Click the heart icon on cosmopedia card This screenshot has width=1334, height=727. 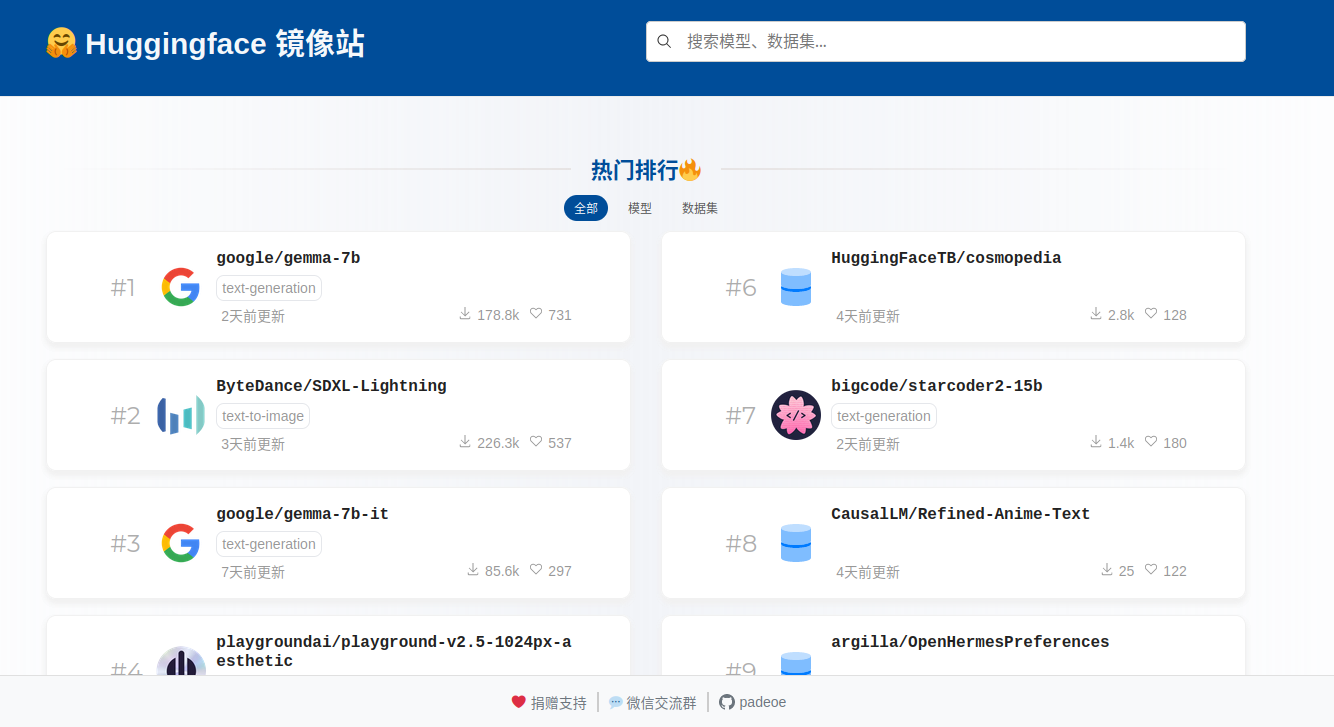tap(1151, 314)
